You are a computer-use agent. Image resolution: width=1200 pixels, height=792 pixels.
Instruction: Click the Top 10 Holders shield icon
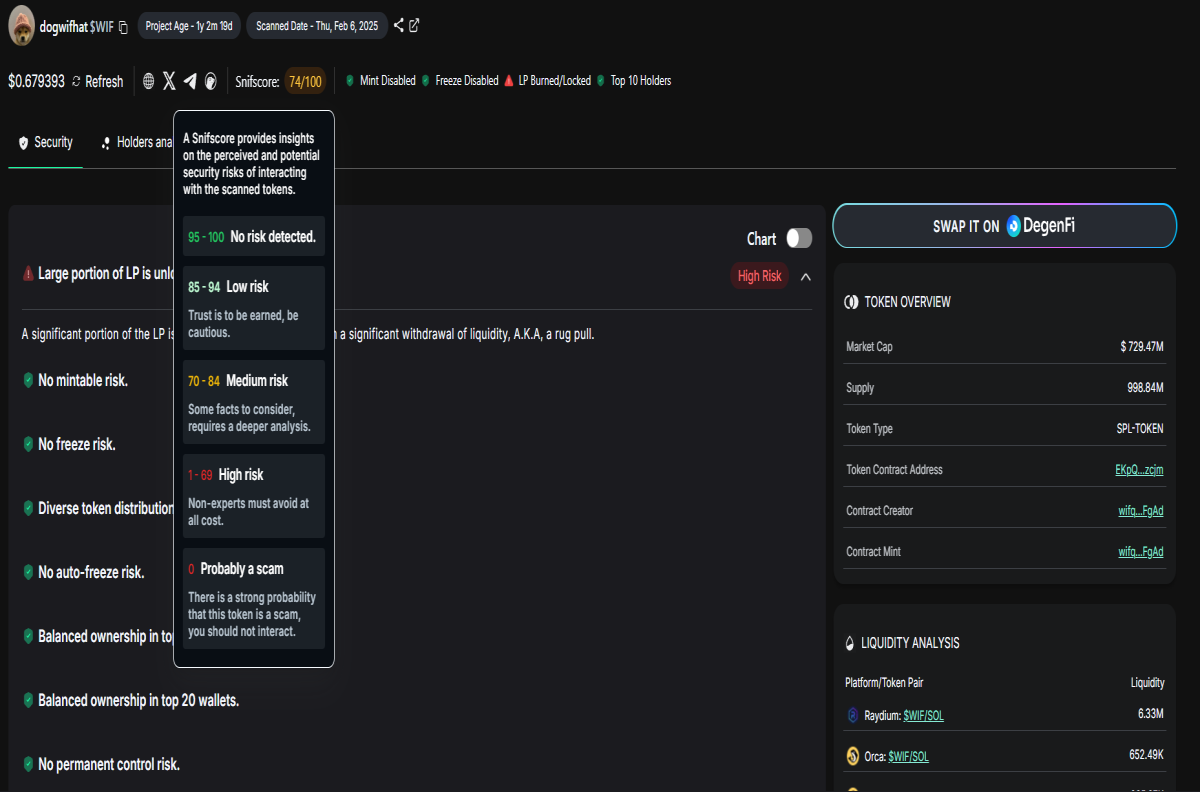coord(601,81)
